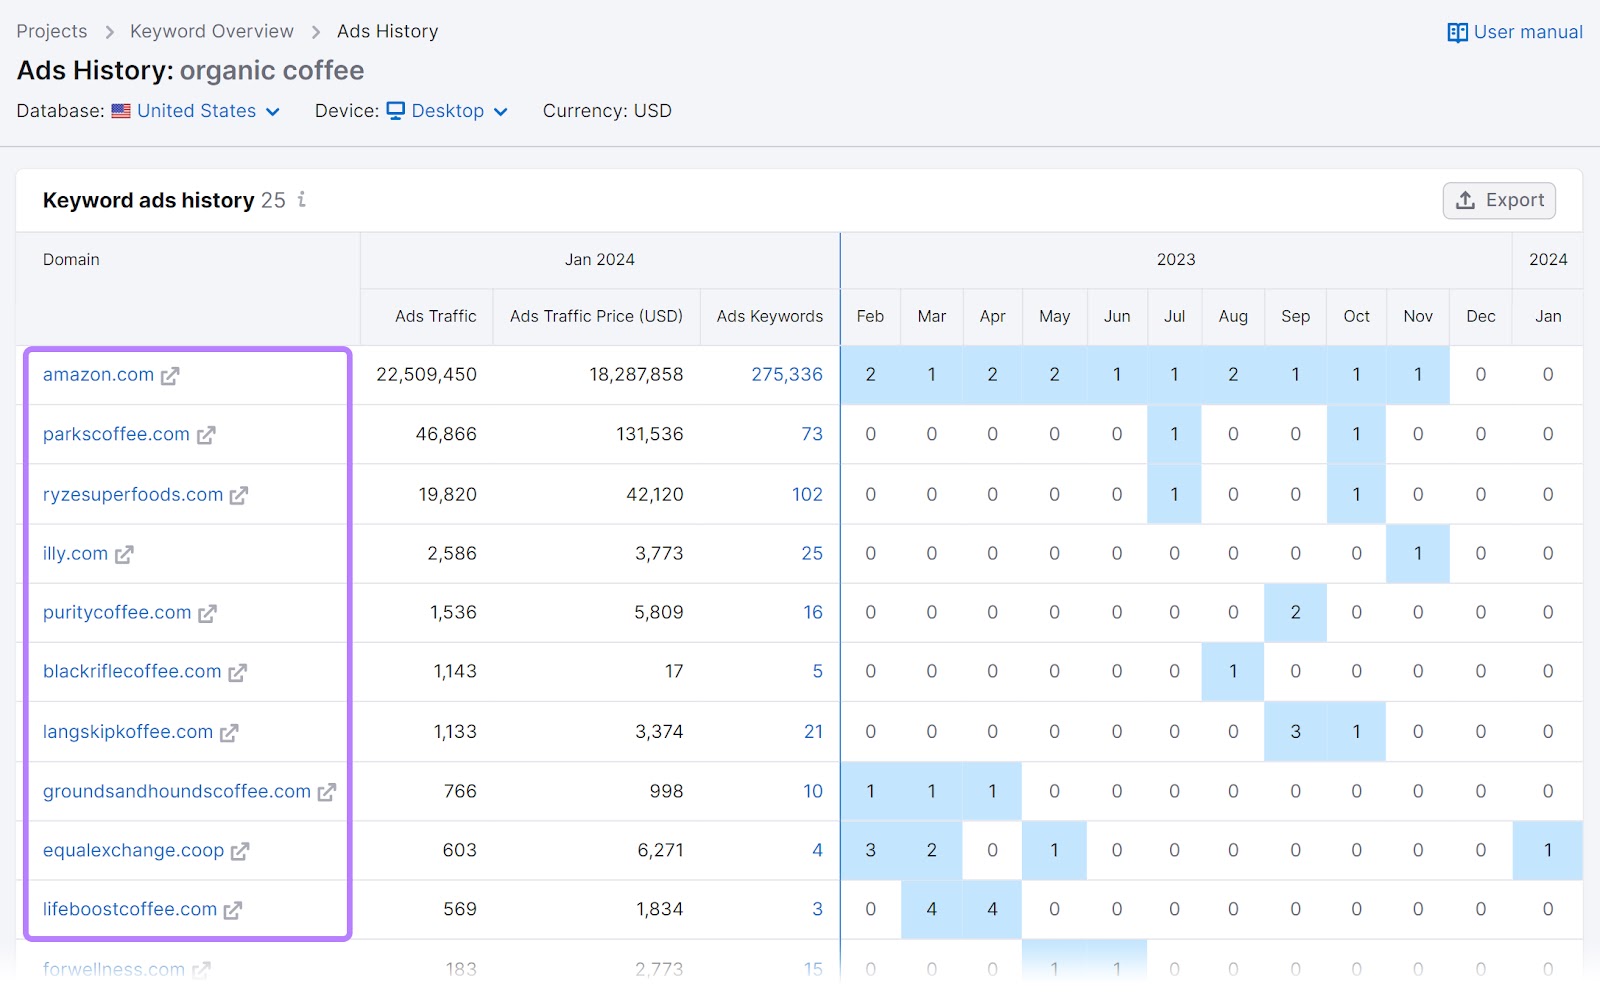Open the ryzesuperfoods.com domain link
The height and width of the screenshot is (995, 1600).
[131, 494]
